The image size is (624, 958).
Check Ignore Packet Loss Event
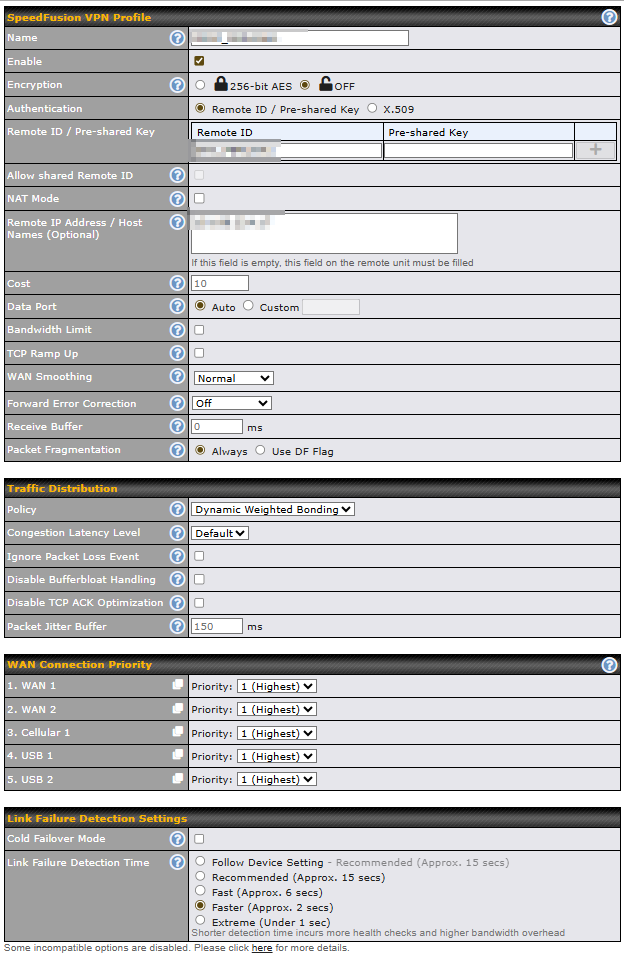click(x=199, y=556)
